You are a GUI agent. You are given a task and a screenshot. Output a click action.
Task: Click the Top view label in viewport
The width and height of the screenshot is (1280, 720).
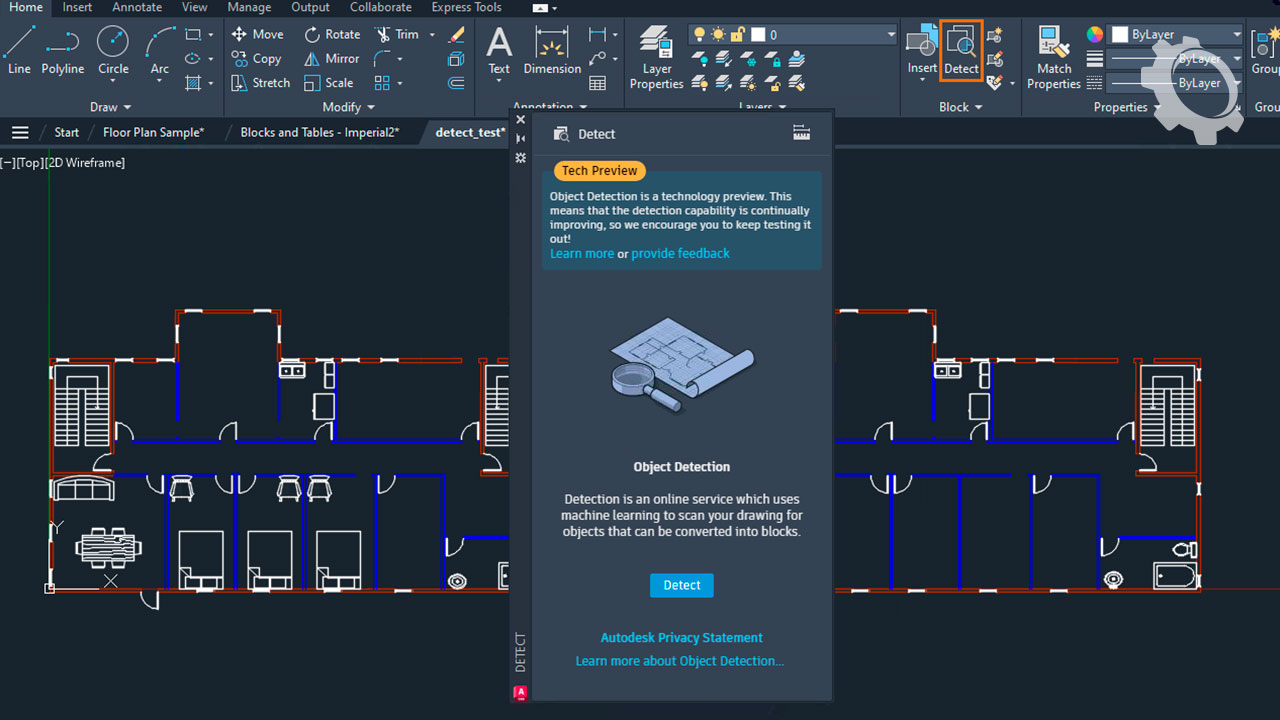click(x=30, y=163)
